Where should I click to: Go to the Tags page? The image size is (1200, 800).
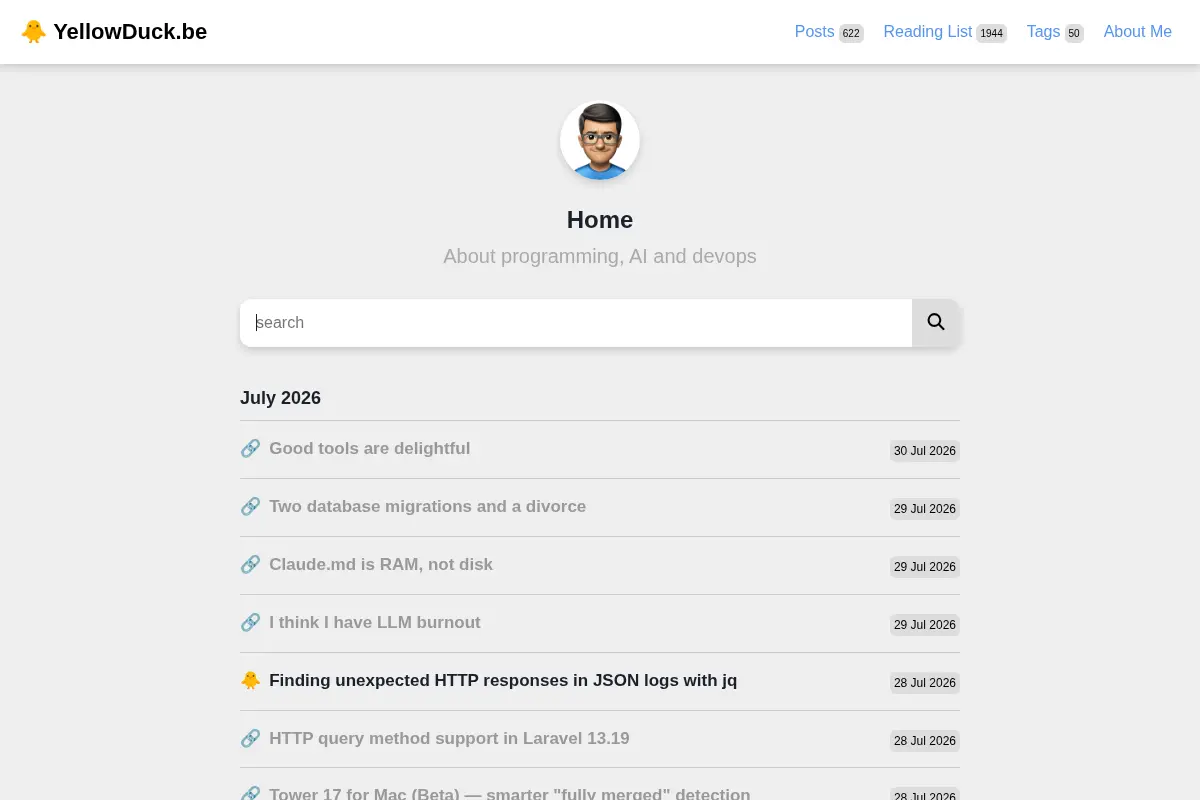pos(1055,32)
